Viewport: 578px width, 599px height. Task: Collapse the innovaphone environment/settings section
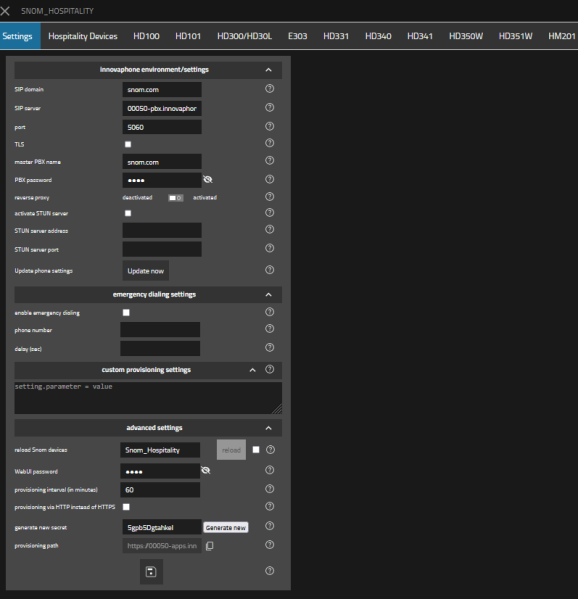tap(269, 70)
